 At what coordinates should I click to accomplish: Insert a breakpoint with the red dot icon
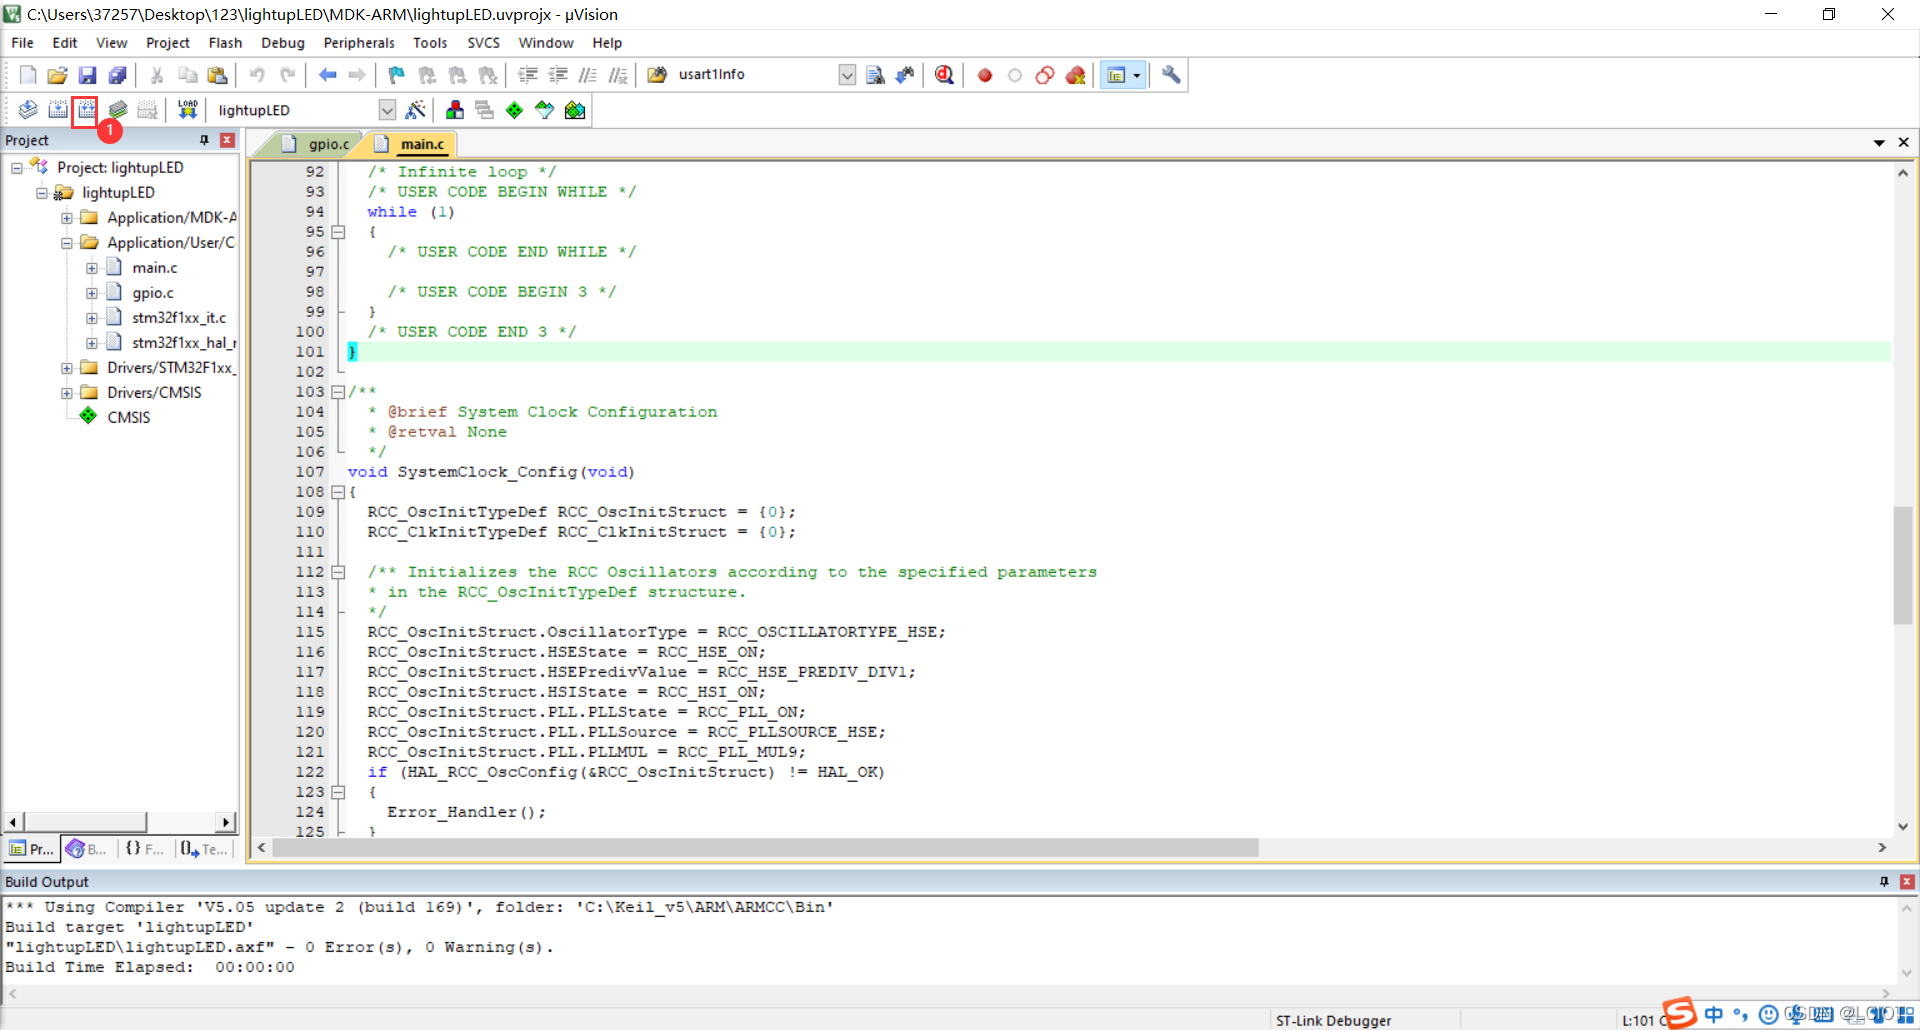pos(985,75)
